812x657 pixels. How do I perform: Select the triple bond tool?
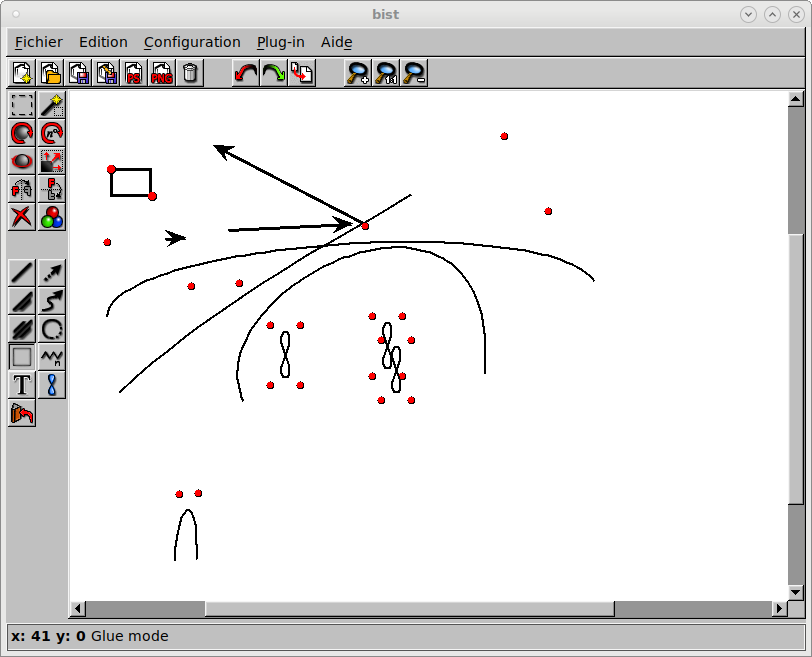(22, 329)
